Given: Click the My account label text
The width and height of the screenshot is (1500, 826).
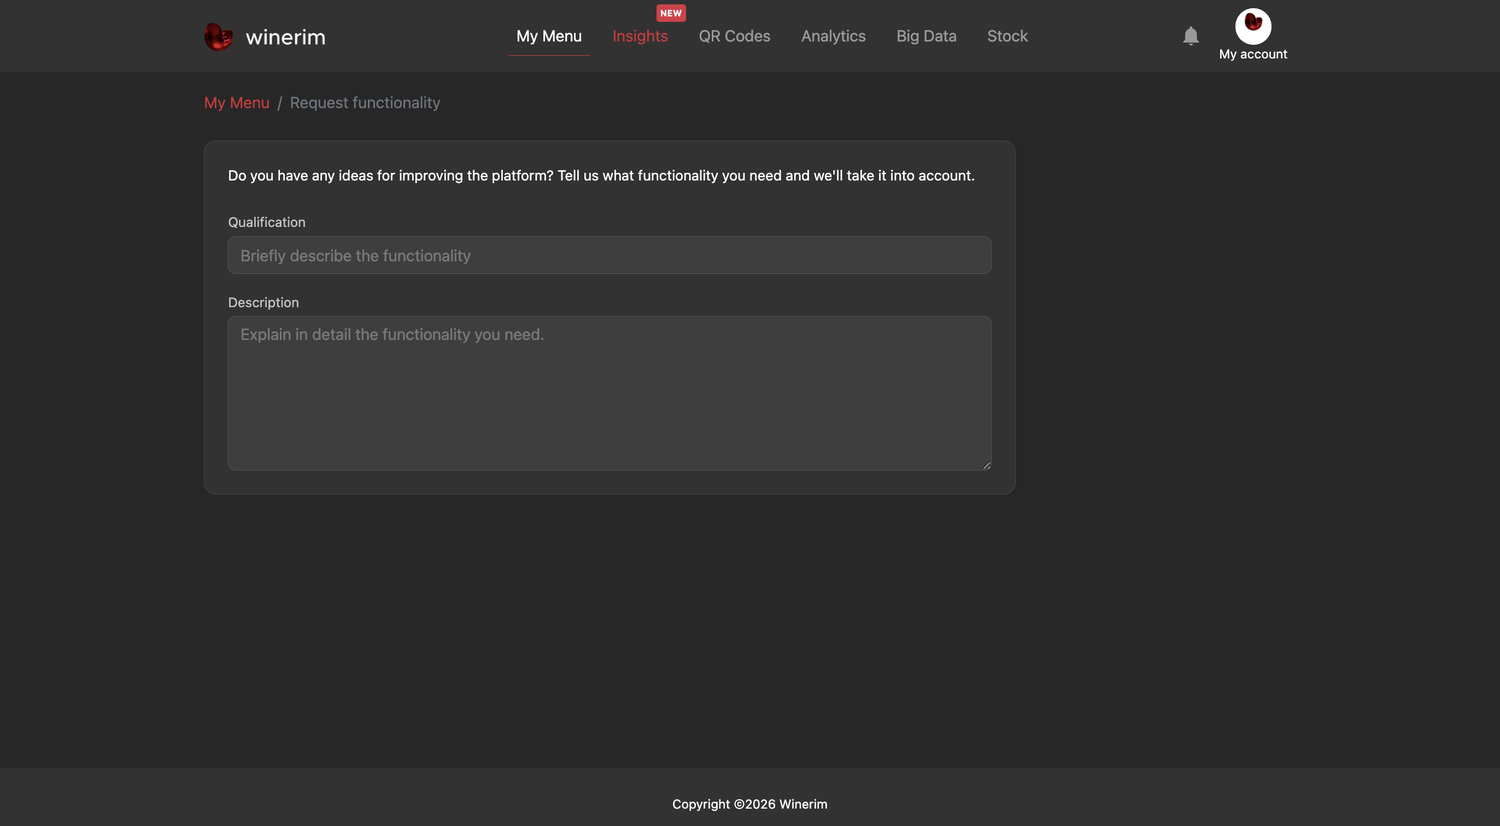Looking at the screenshot, I should pyautogui.click(x=1253, y=54).
